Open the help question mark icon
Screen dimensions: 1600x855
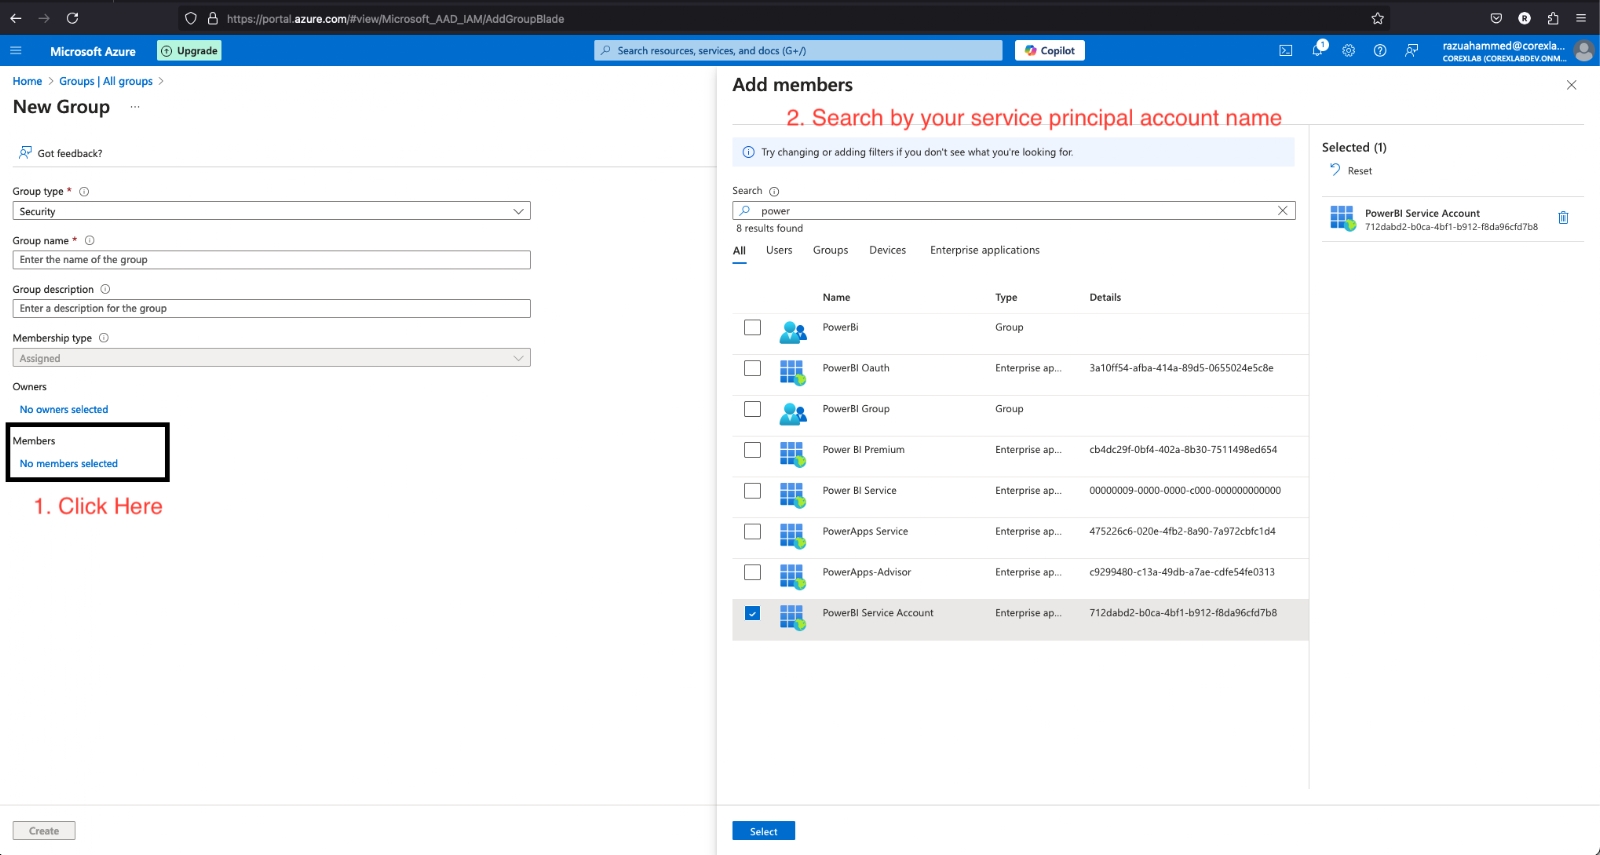1380,51
